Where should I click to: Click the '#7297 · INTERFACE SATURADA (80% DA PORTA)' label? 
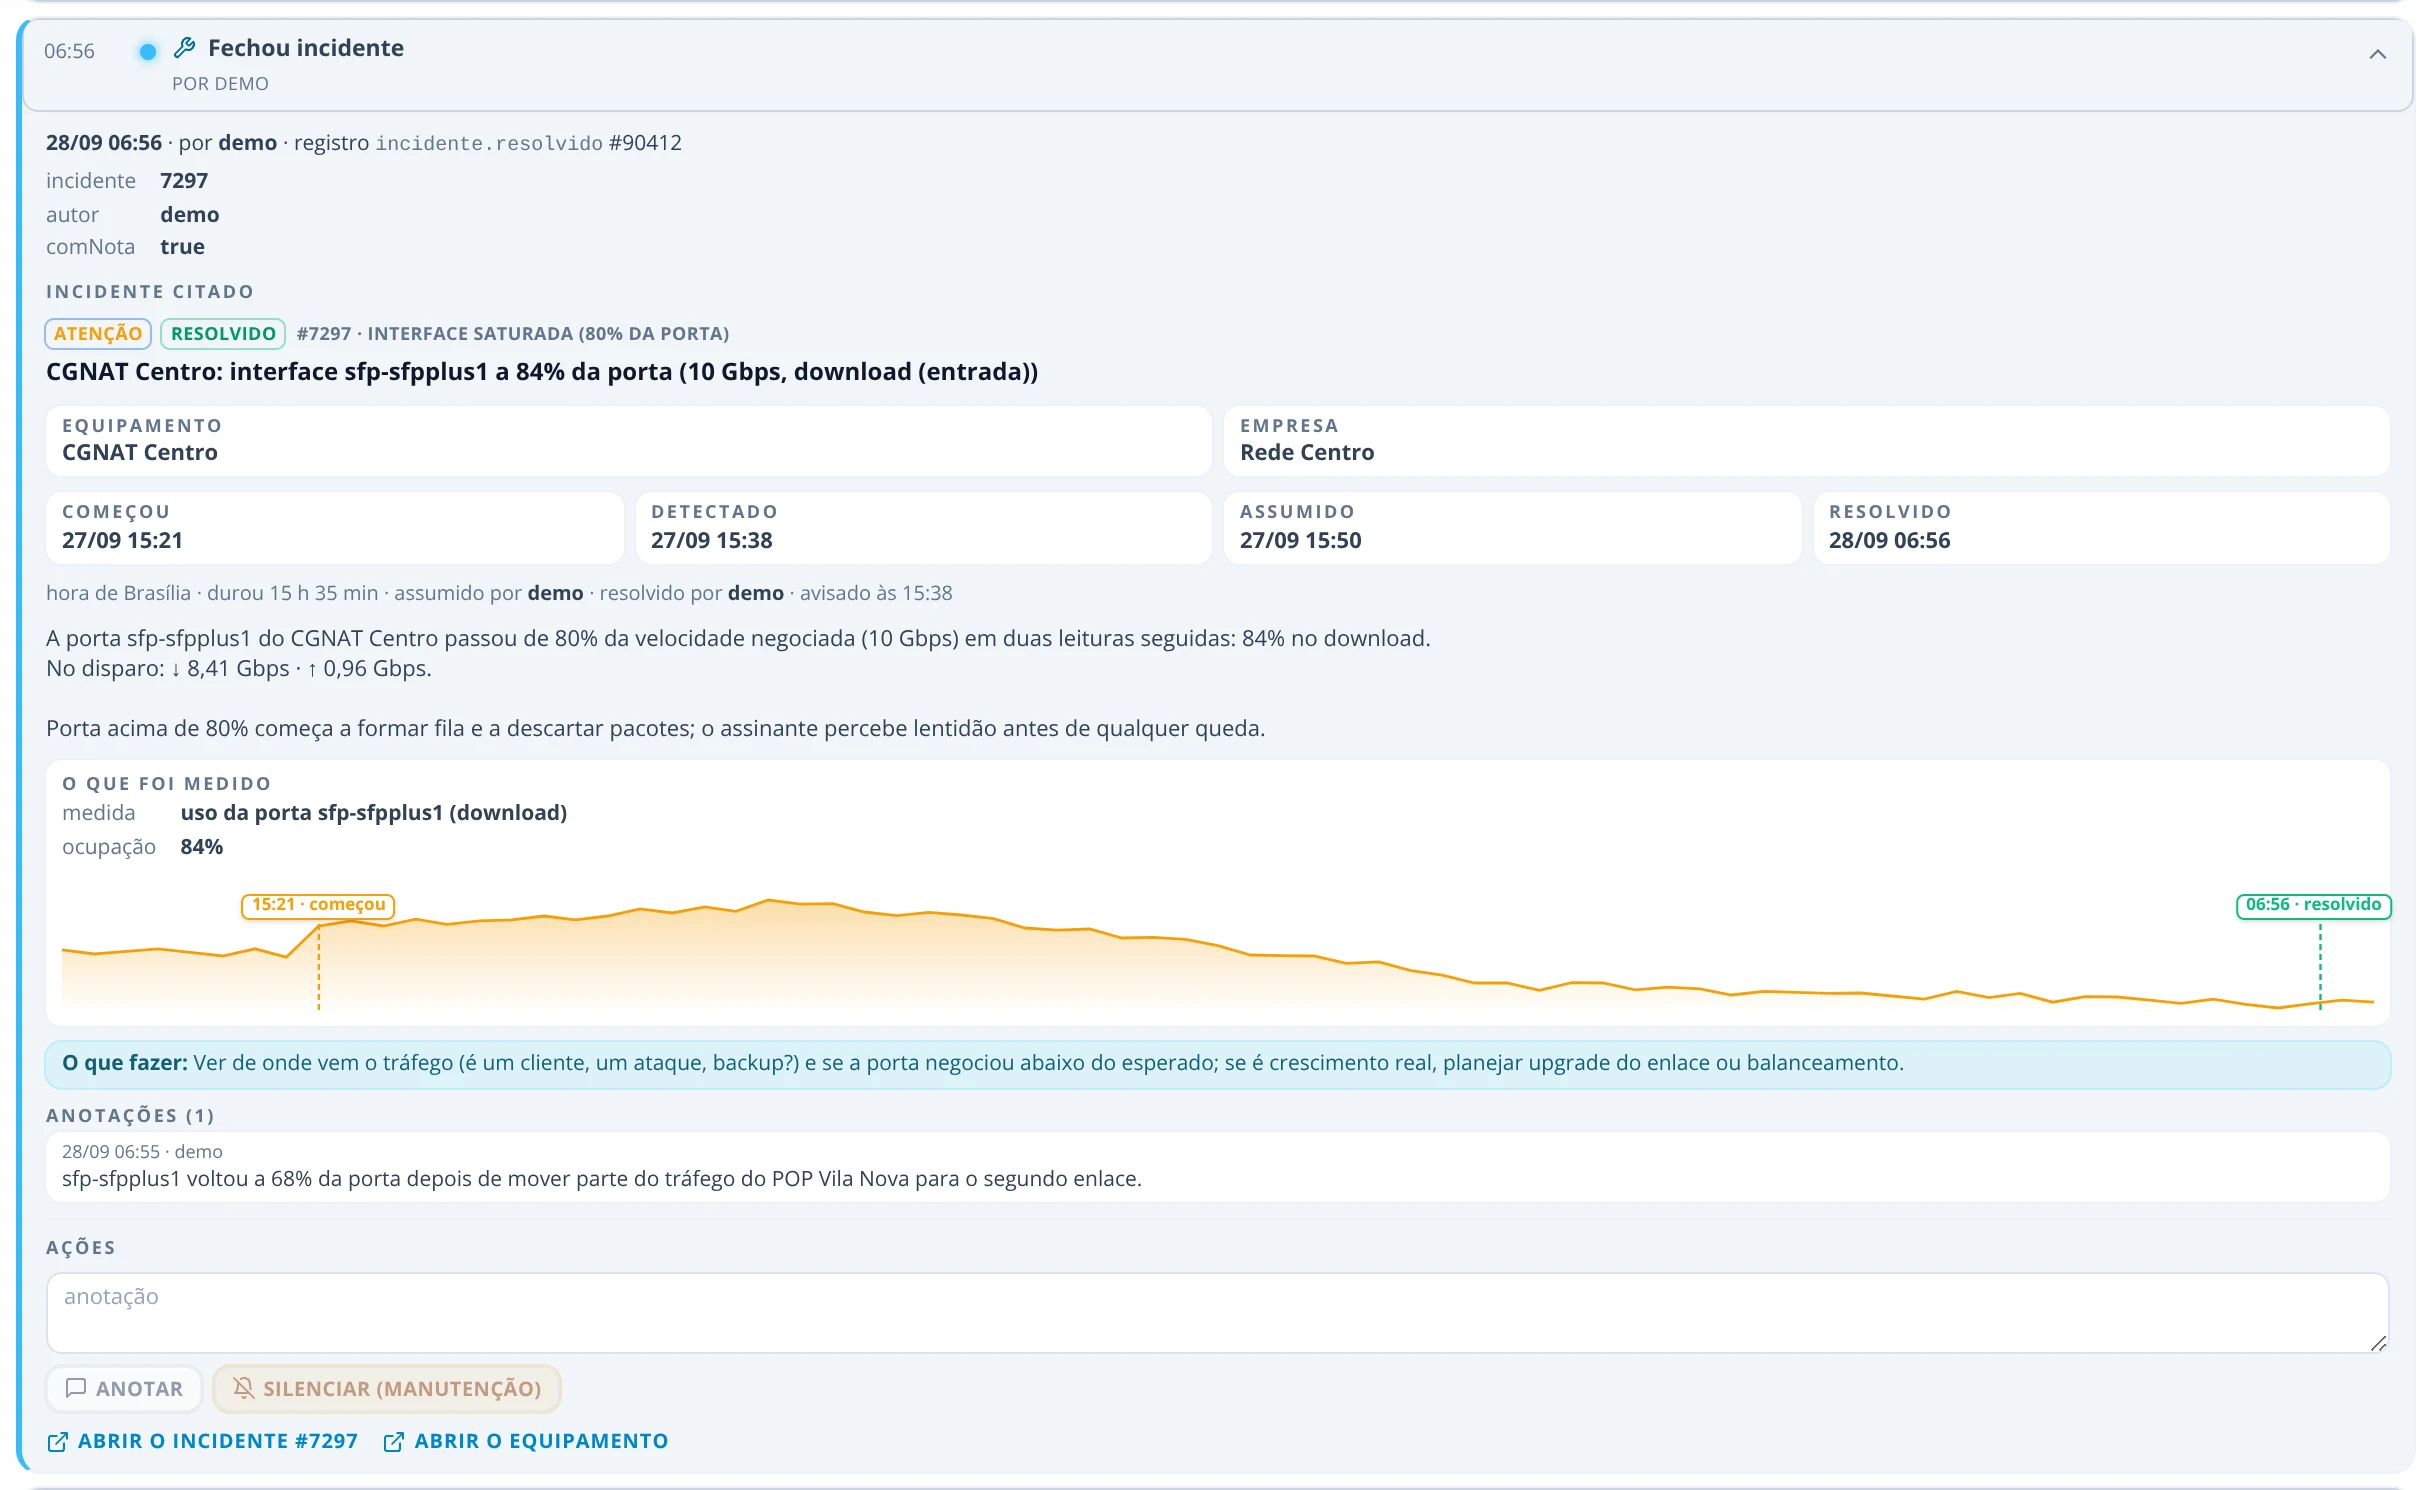[x=513, y=333]
